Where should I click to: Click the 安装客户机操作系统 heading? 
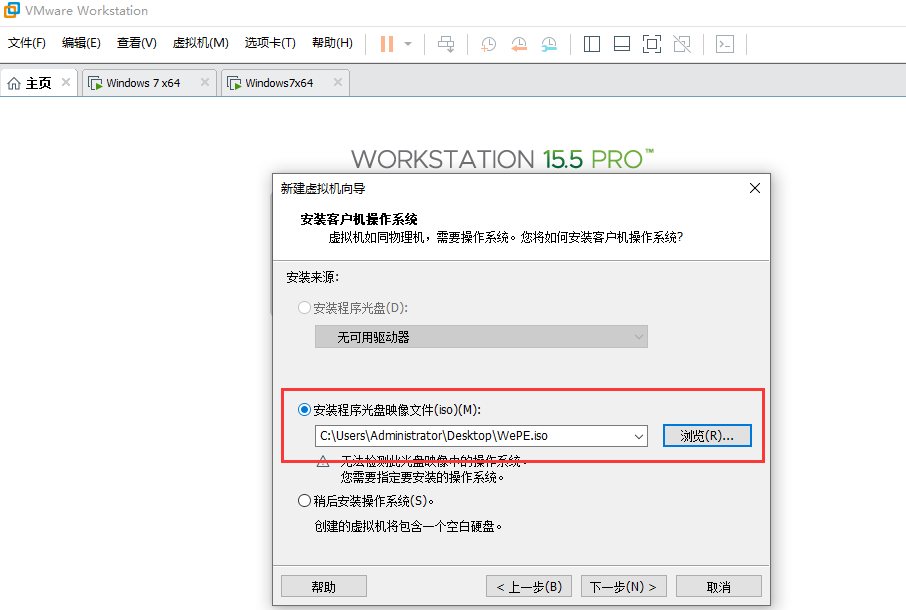click(359, 220)
